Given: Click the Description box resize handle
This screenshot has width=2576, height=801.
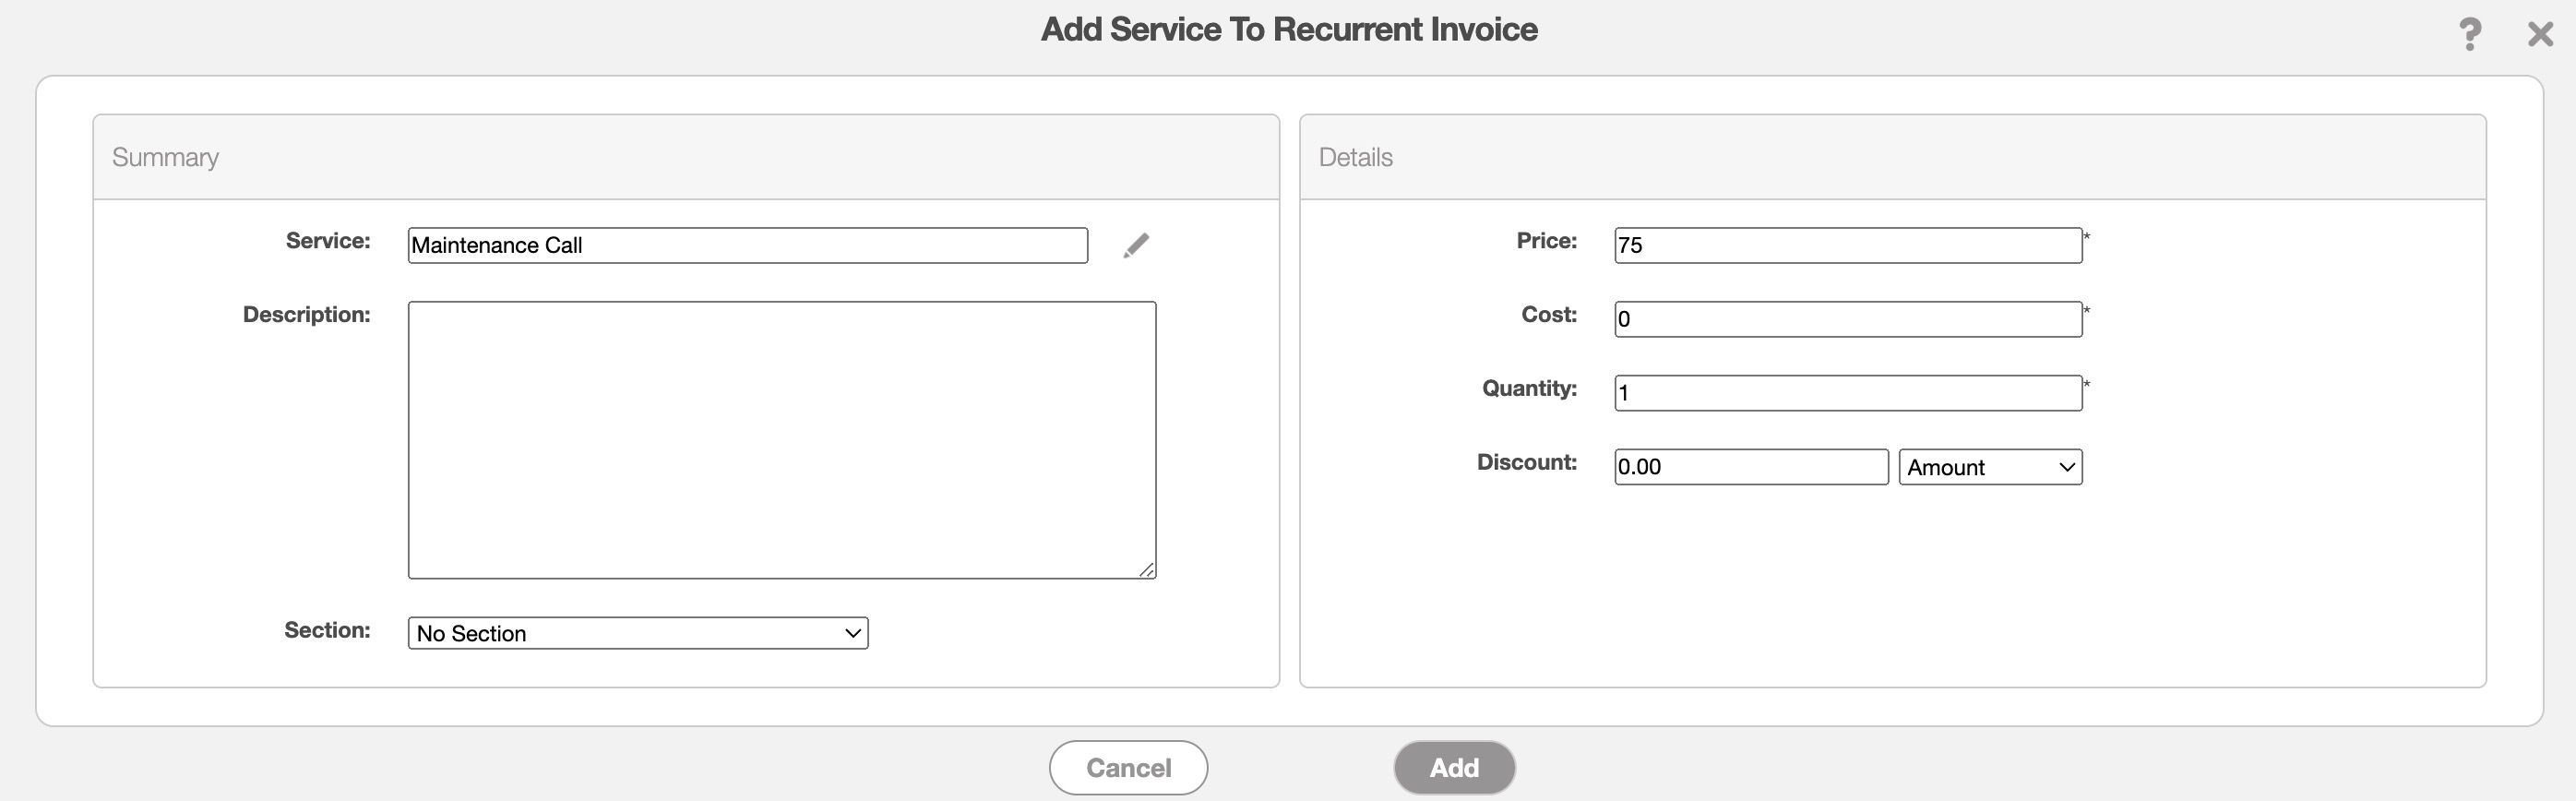Looking at the screenshot, I should point(1146,569).
